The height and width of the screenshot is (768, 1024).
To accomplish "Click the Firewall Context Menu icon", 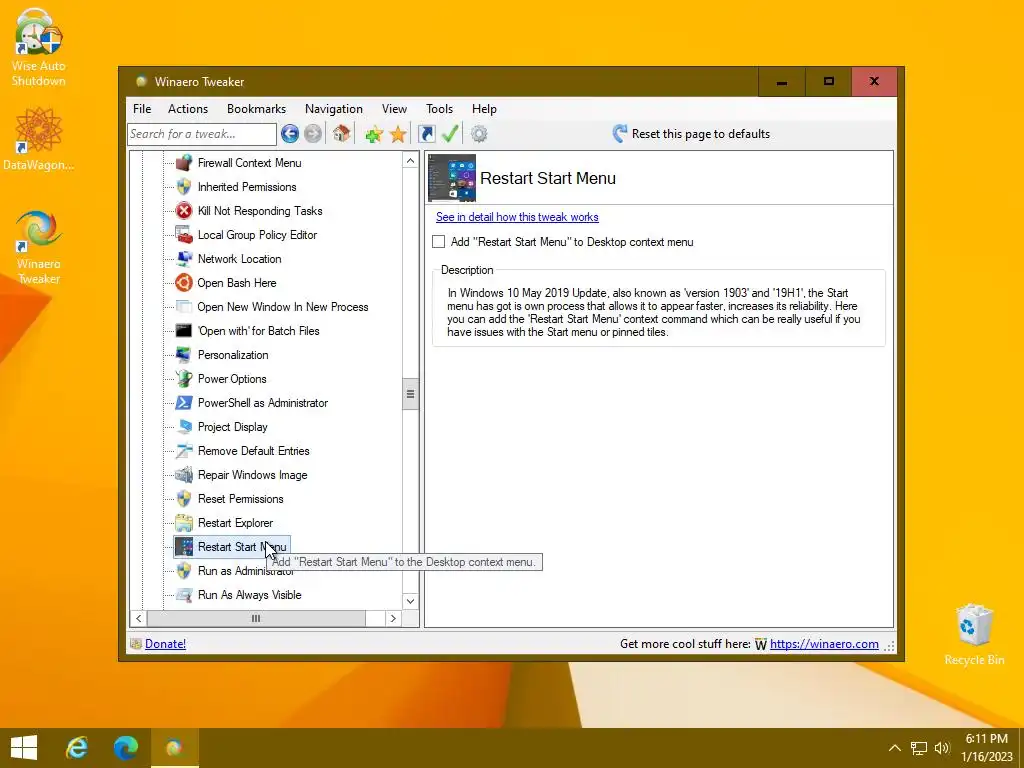I will pyautogui.click(x=184, y=163).
